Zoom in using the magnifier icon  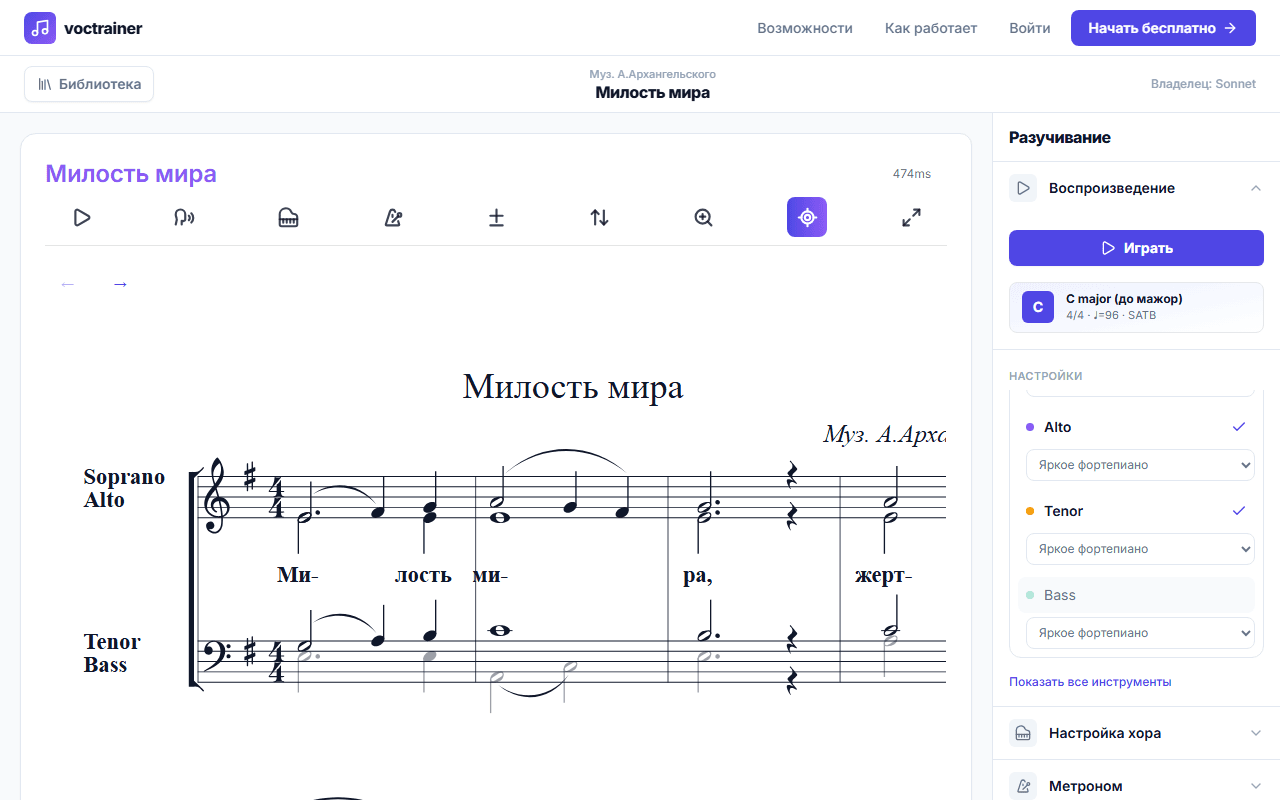703,217
